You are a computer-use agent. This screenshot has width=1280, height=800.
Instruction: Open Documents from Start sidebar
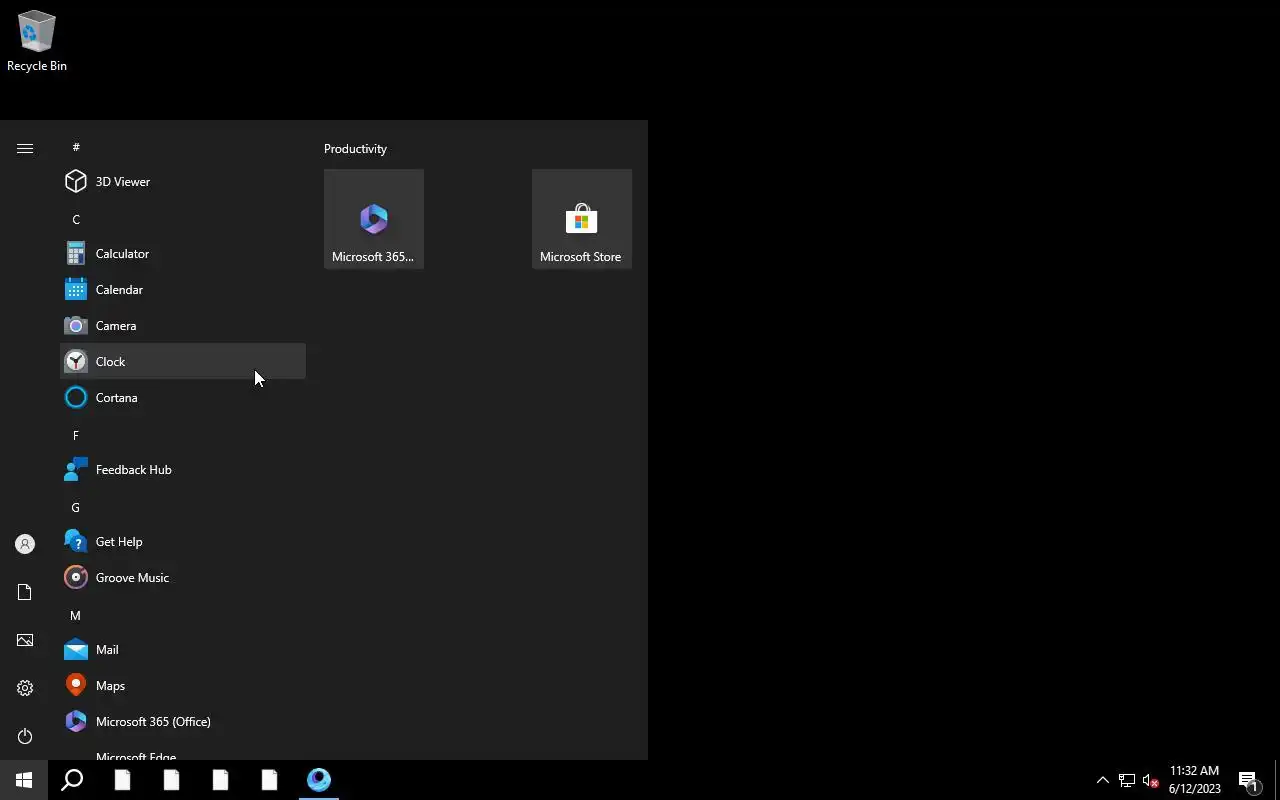pyautogui.click(x=25, y=592)
